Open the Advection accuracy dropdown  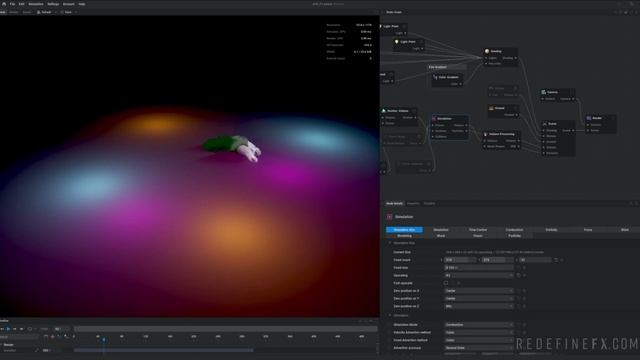[478, 348]
